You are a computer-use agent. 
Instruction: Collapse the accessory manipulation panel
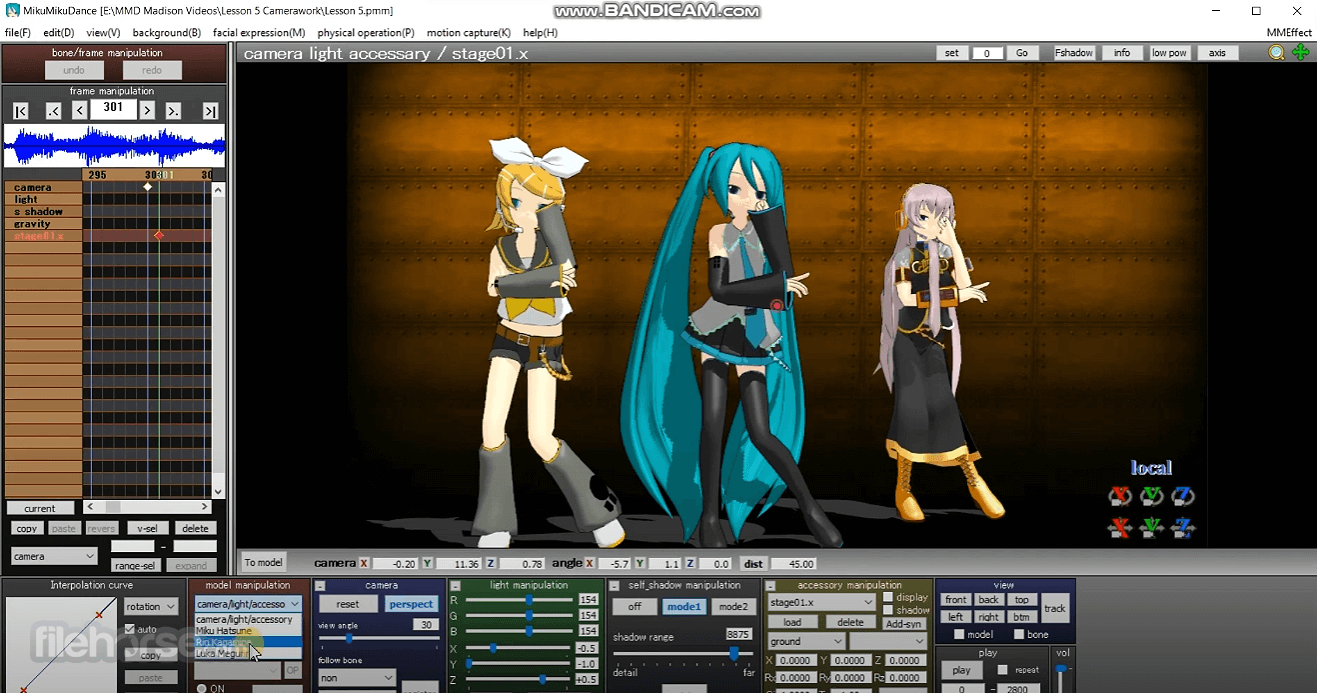(771, 585)
